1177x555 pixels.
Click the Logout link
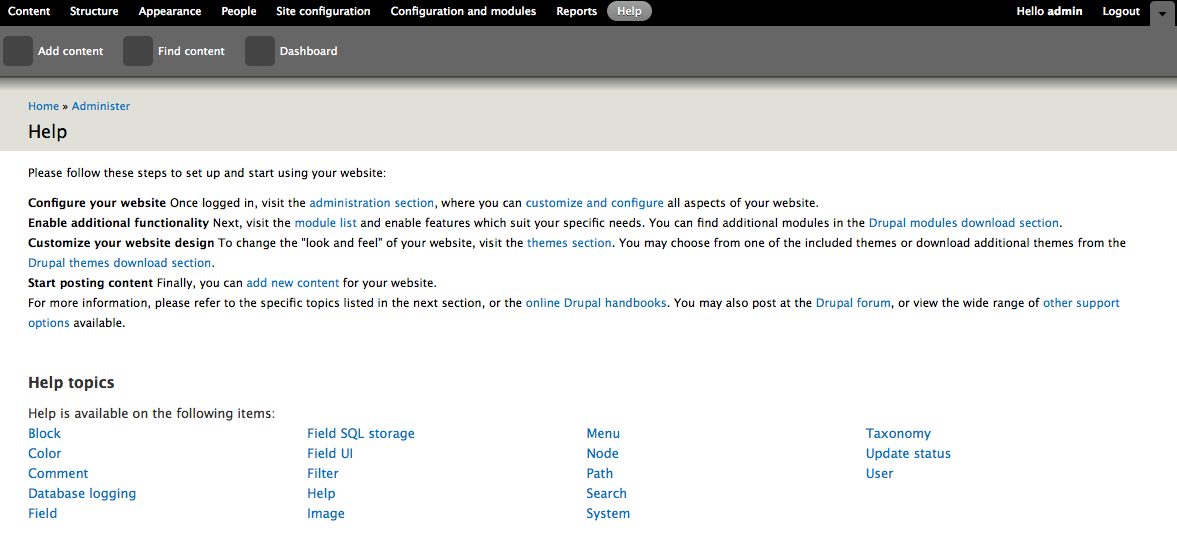[x=1121, y=11]
